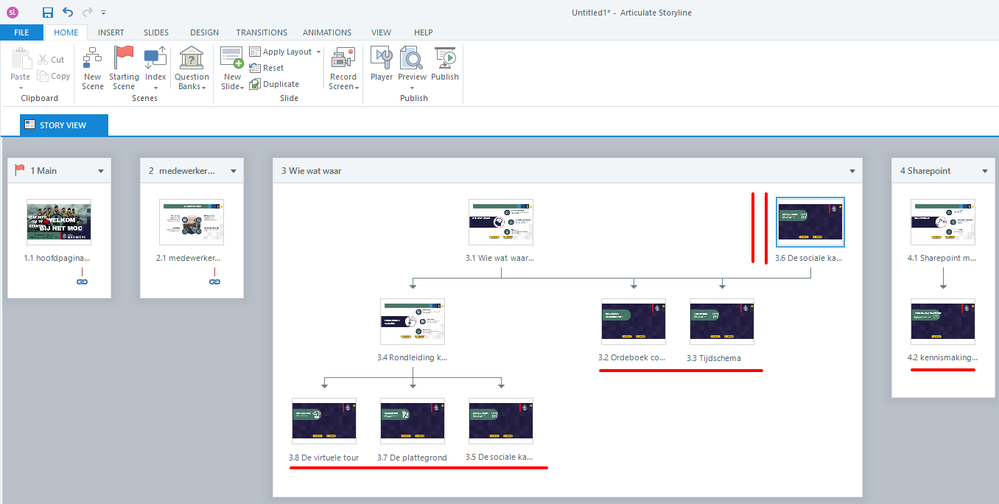Select slide 3.4 Rondleiding thumbnail
The width and height of the screenshot is (999, 504).
point(412,321)
